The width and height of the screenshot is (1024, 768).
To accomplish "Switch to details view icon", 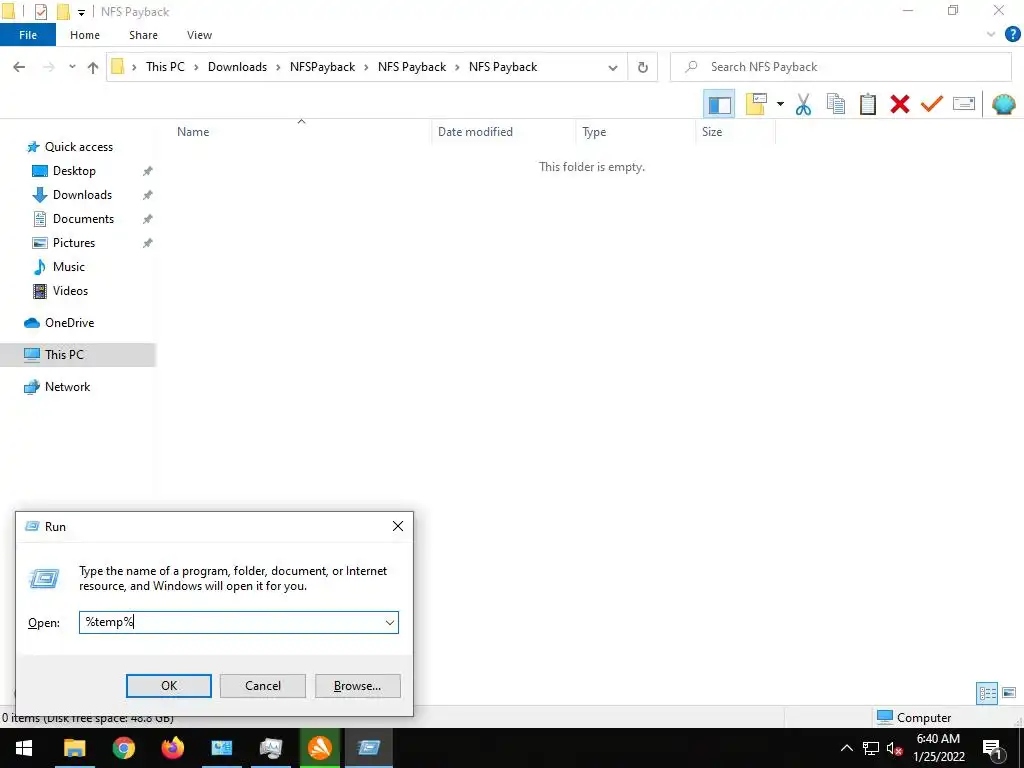I will pyautogui.click(x=987, y=693).
